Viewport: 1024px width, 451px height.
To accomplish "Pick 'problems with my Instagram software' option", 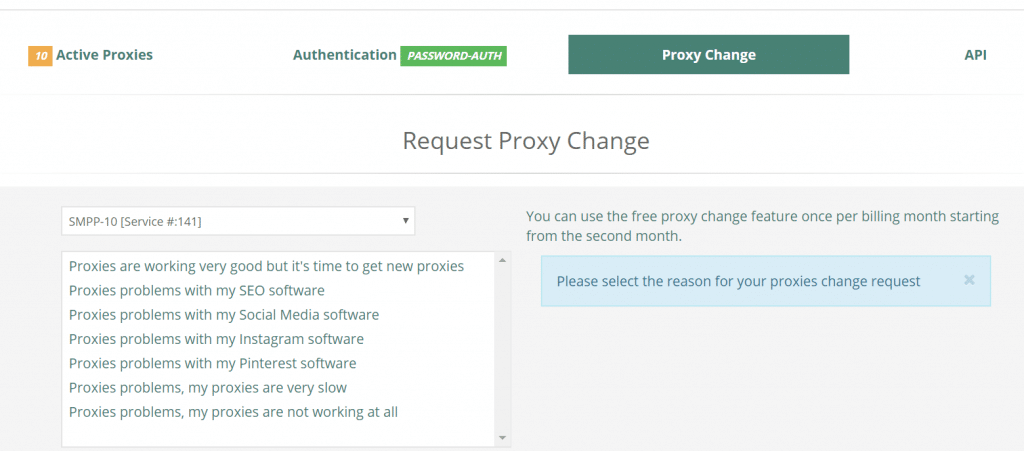I will pyautogui.click(x=216, y=339).
